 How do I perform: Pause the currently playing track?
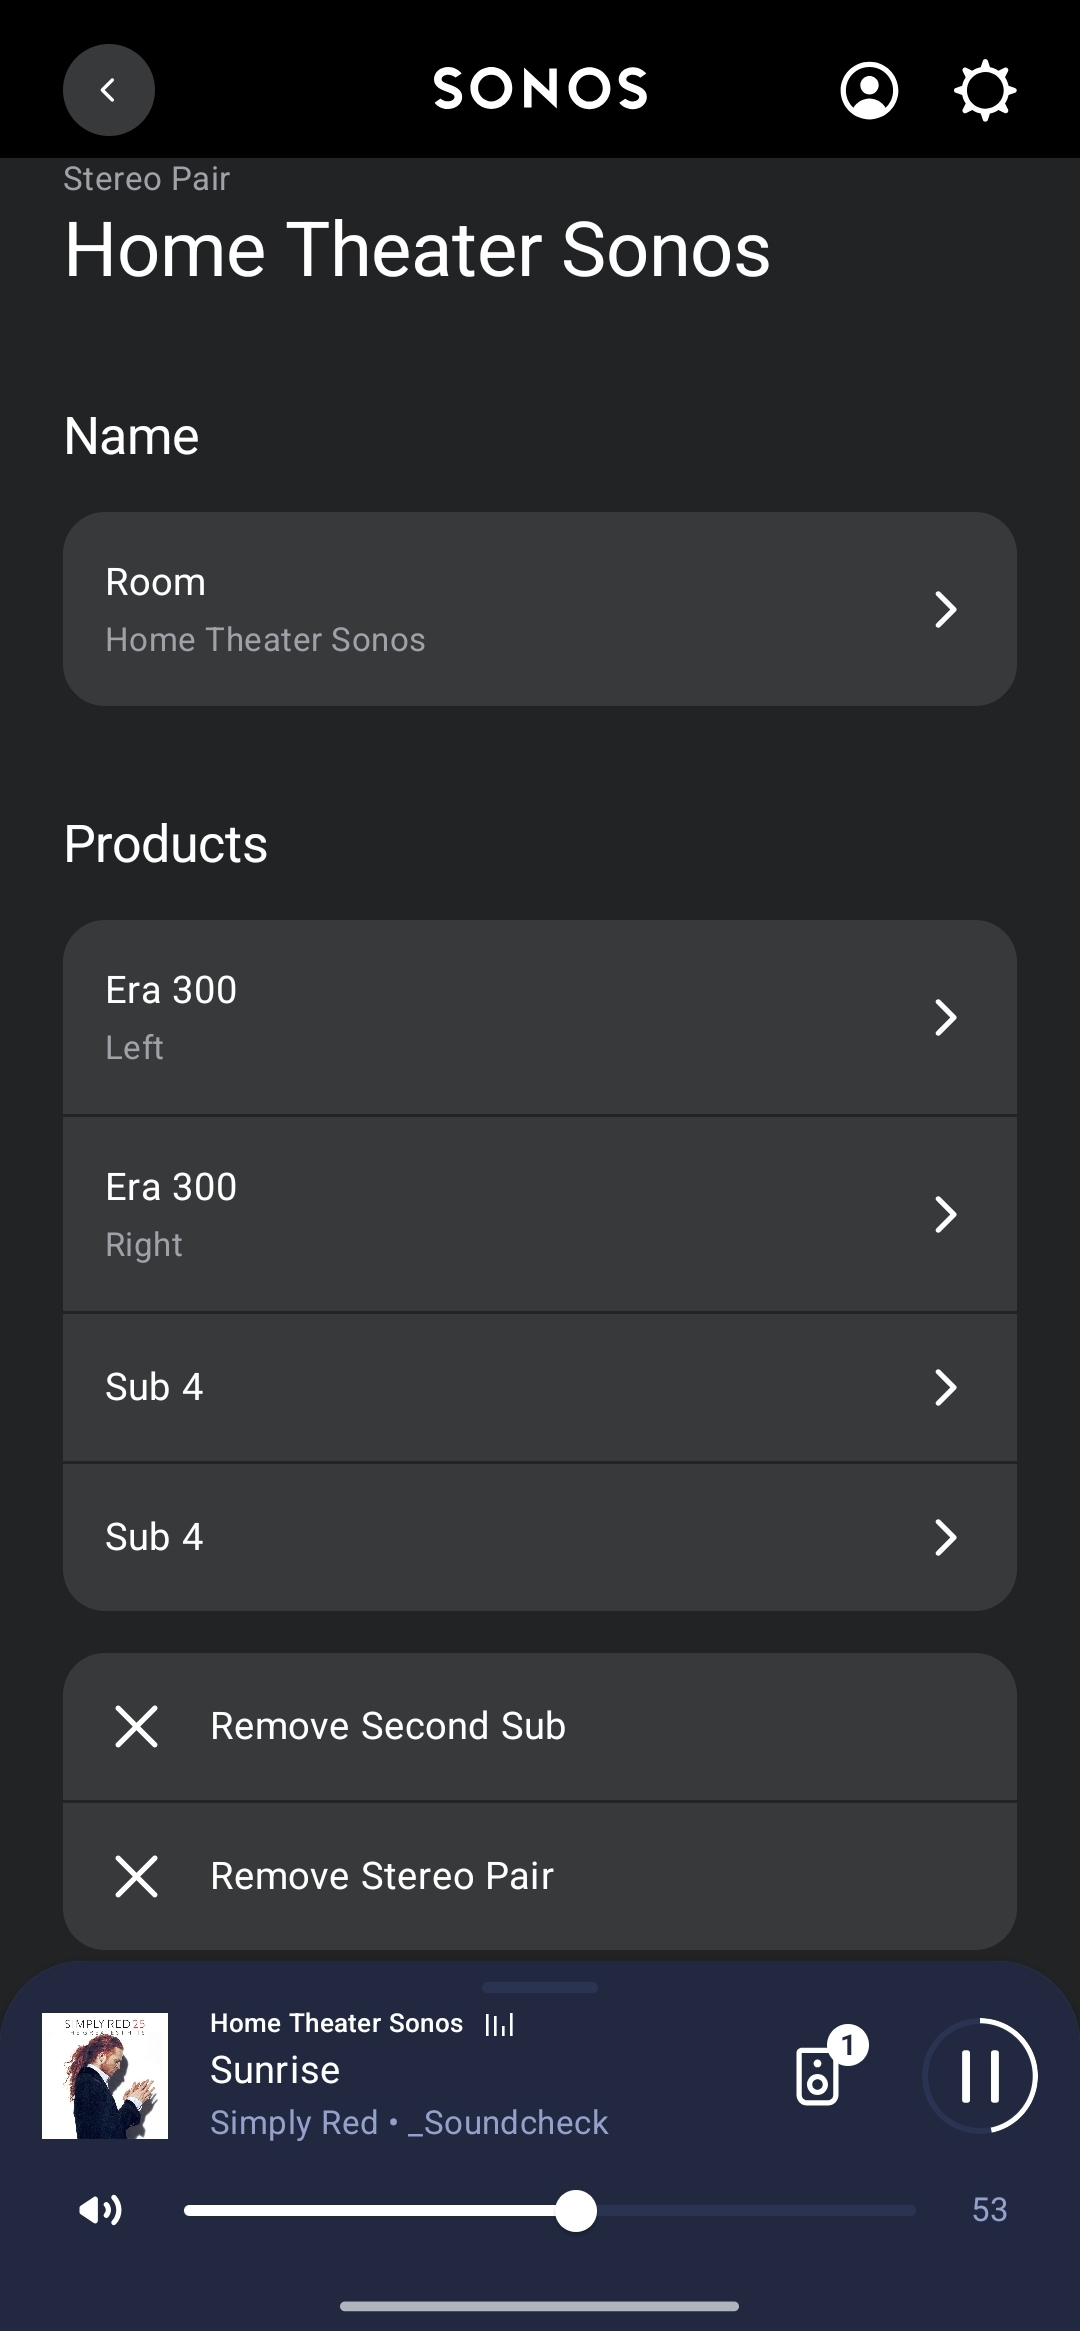(x=980, y=2076)
